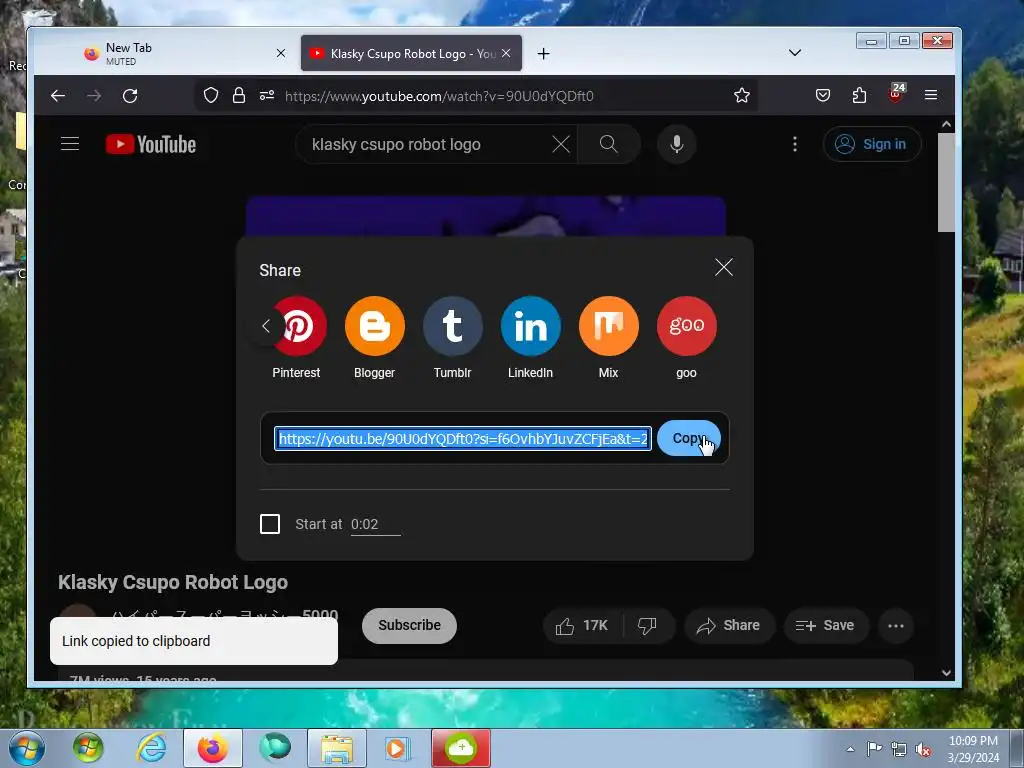Open the Windows Start menu

click(x=27, y=748)
